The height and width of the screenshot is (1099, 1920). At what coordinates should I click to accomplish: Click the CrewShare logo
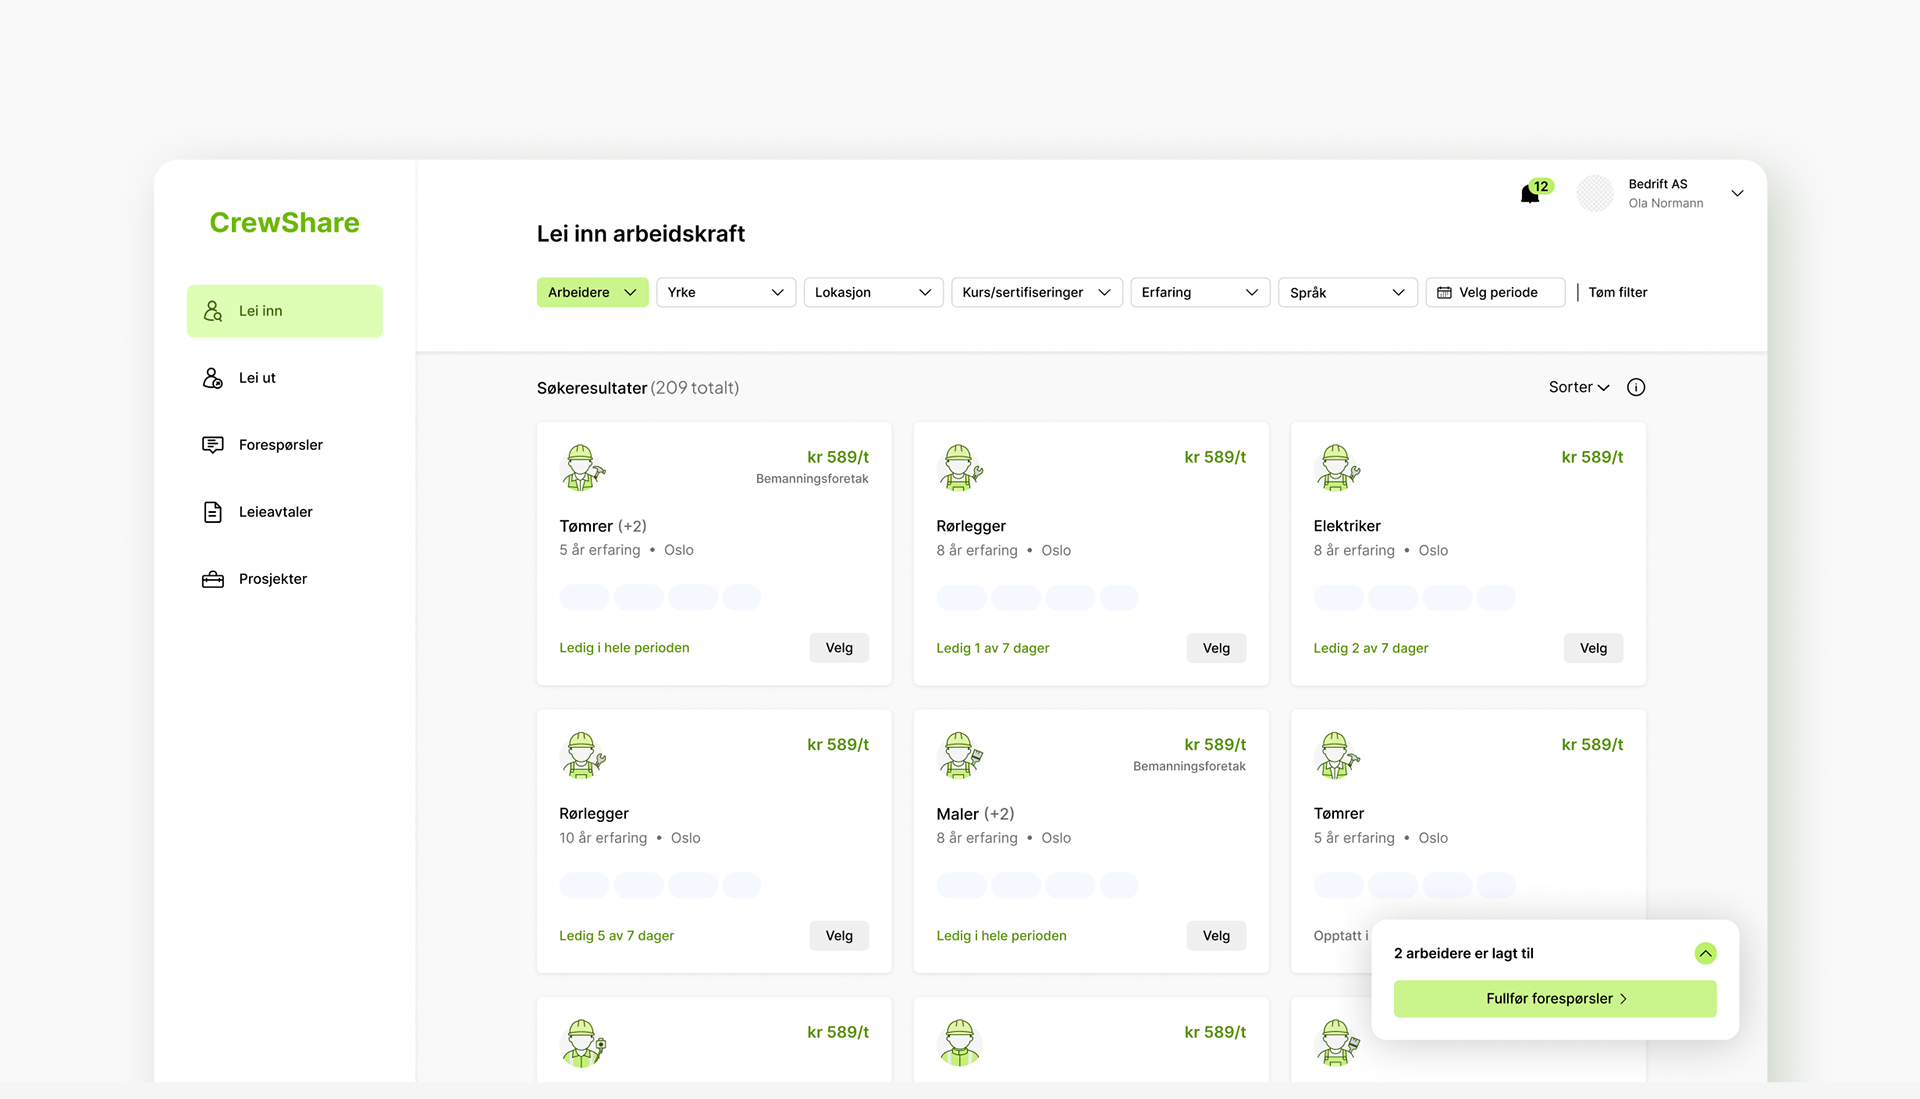[284, 223]
